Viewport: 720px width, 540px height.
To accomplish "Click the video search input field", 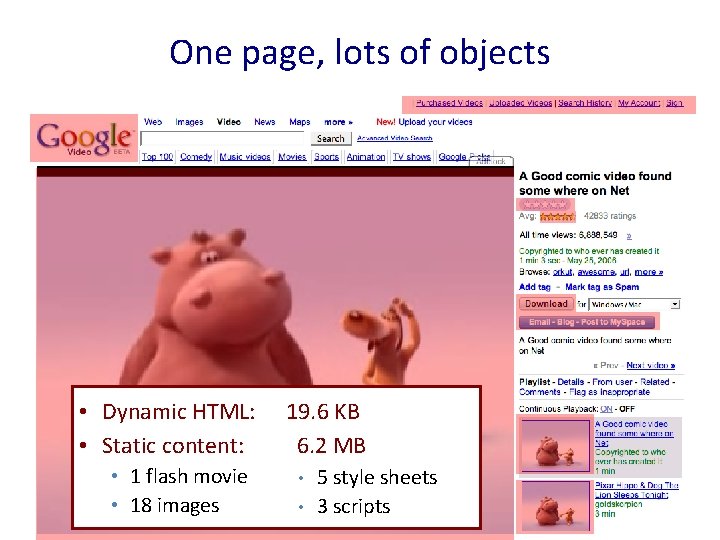I will point(222,138).
